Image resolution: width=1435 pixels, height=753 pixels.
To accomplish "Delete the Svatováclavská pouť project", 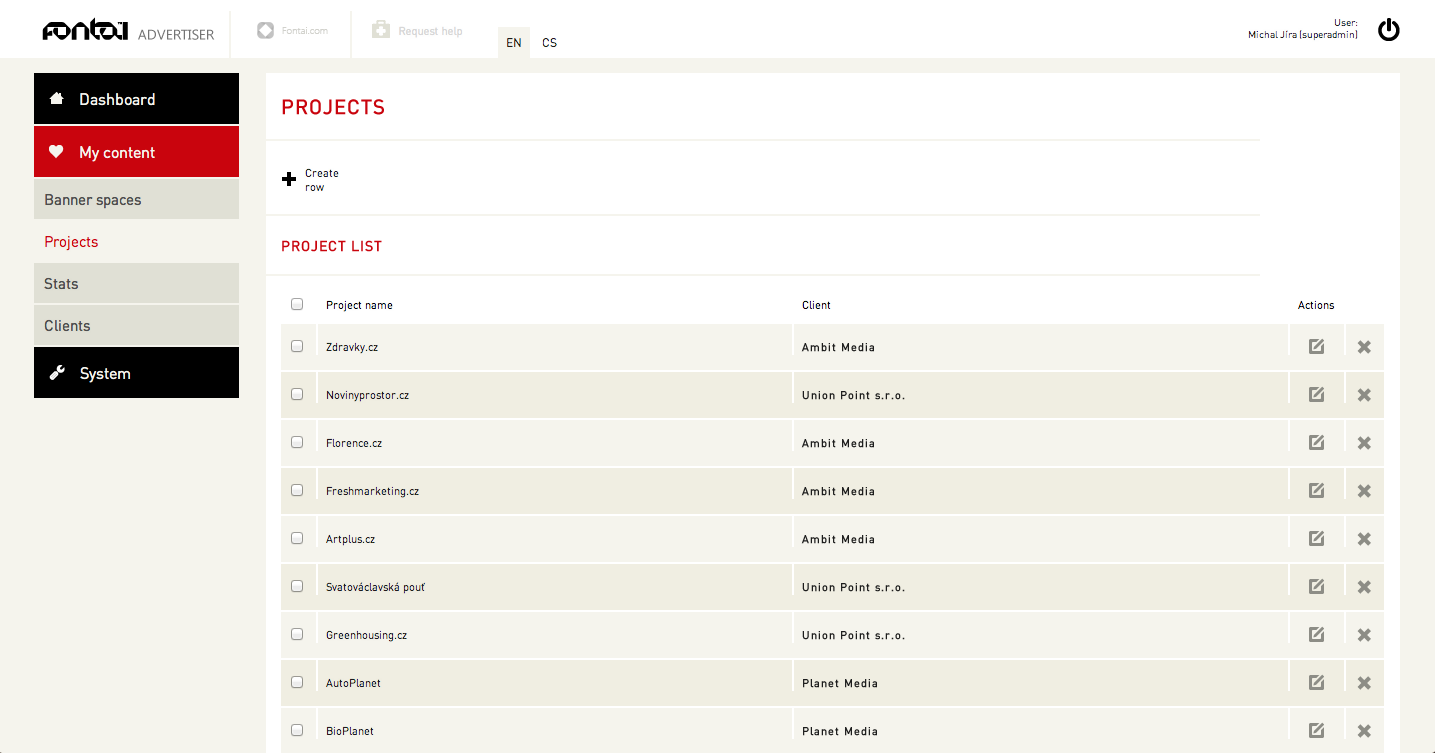I will click(1364, 587).
